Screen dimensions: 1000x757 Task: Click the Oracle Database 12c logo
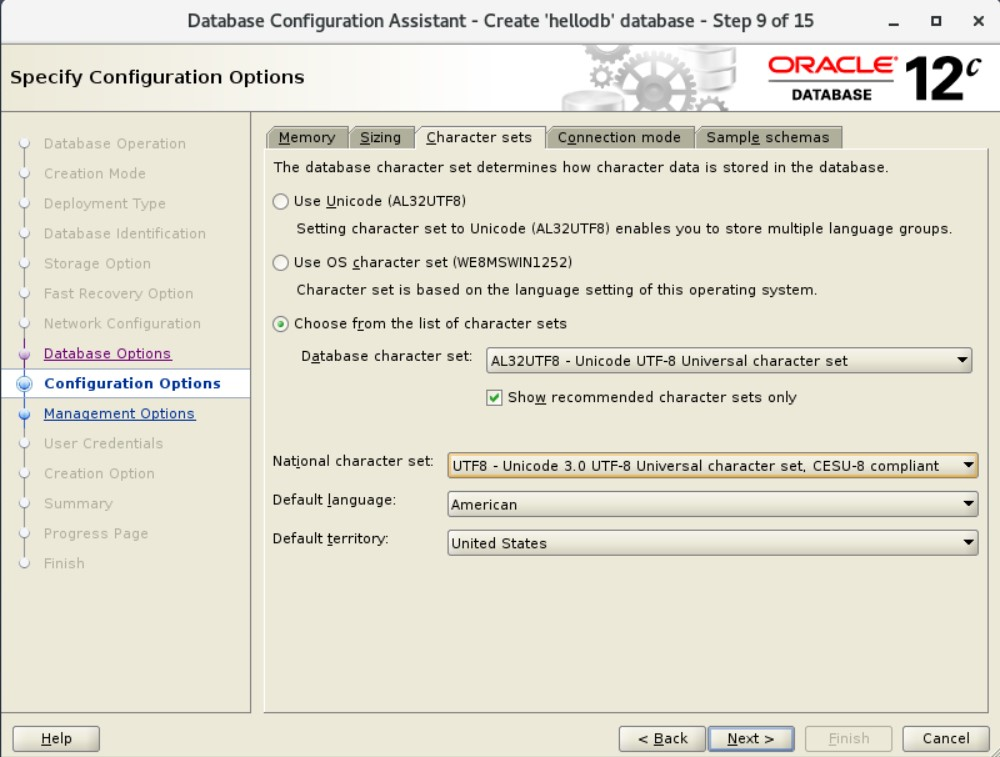(x=874, y=78)
